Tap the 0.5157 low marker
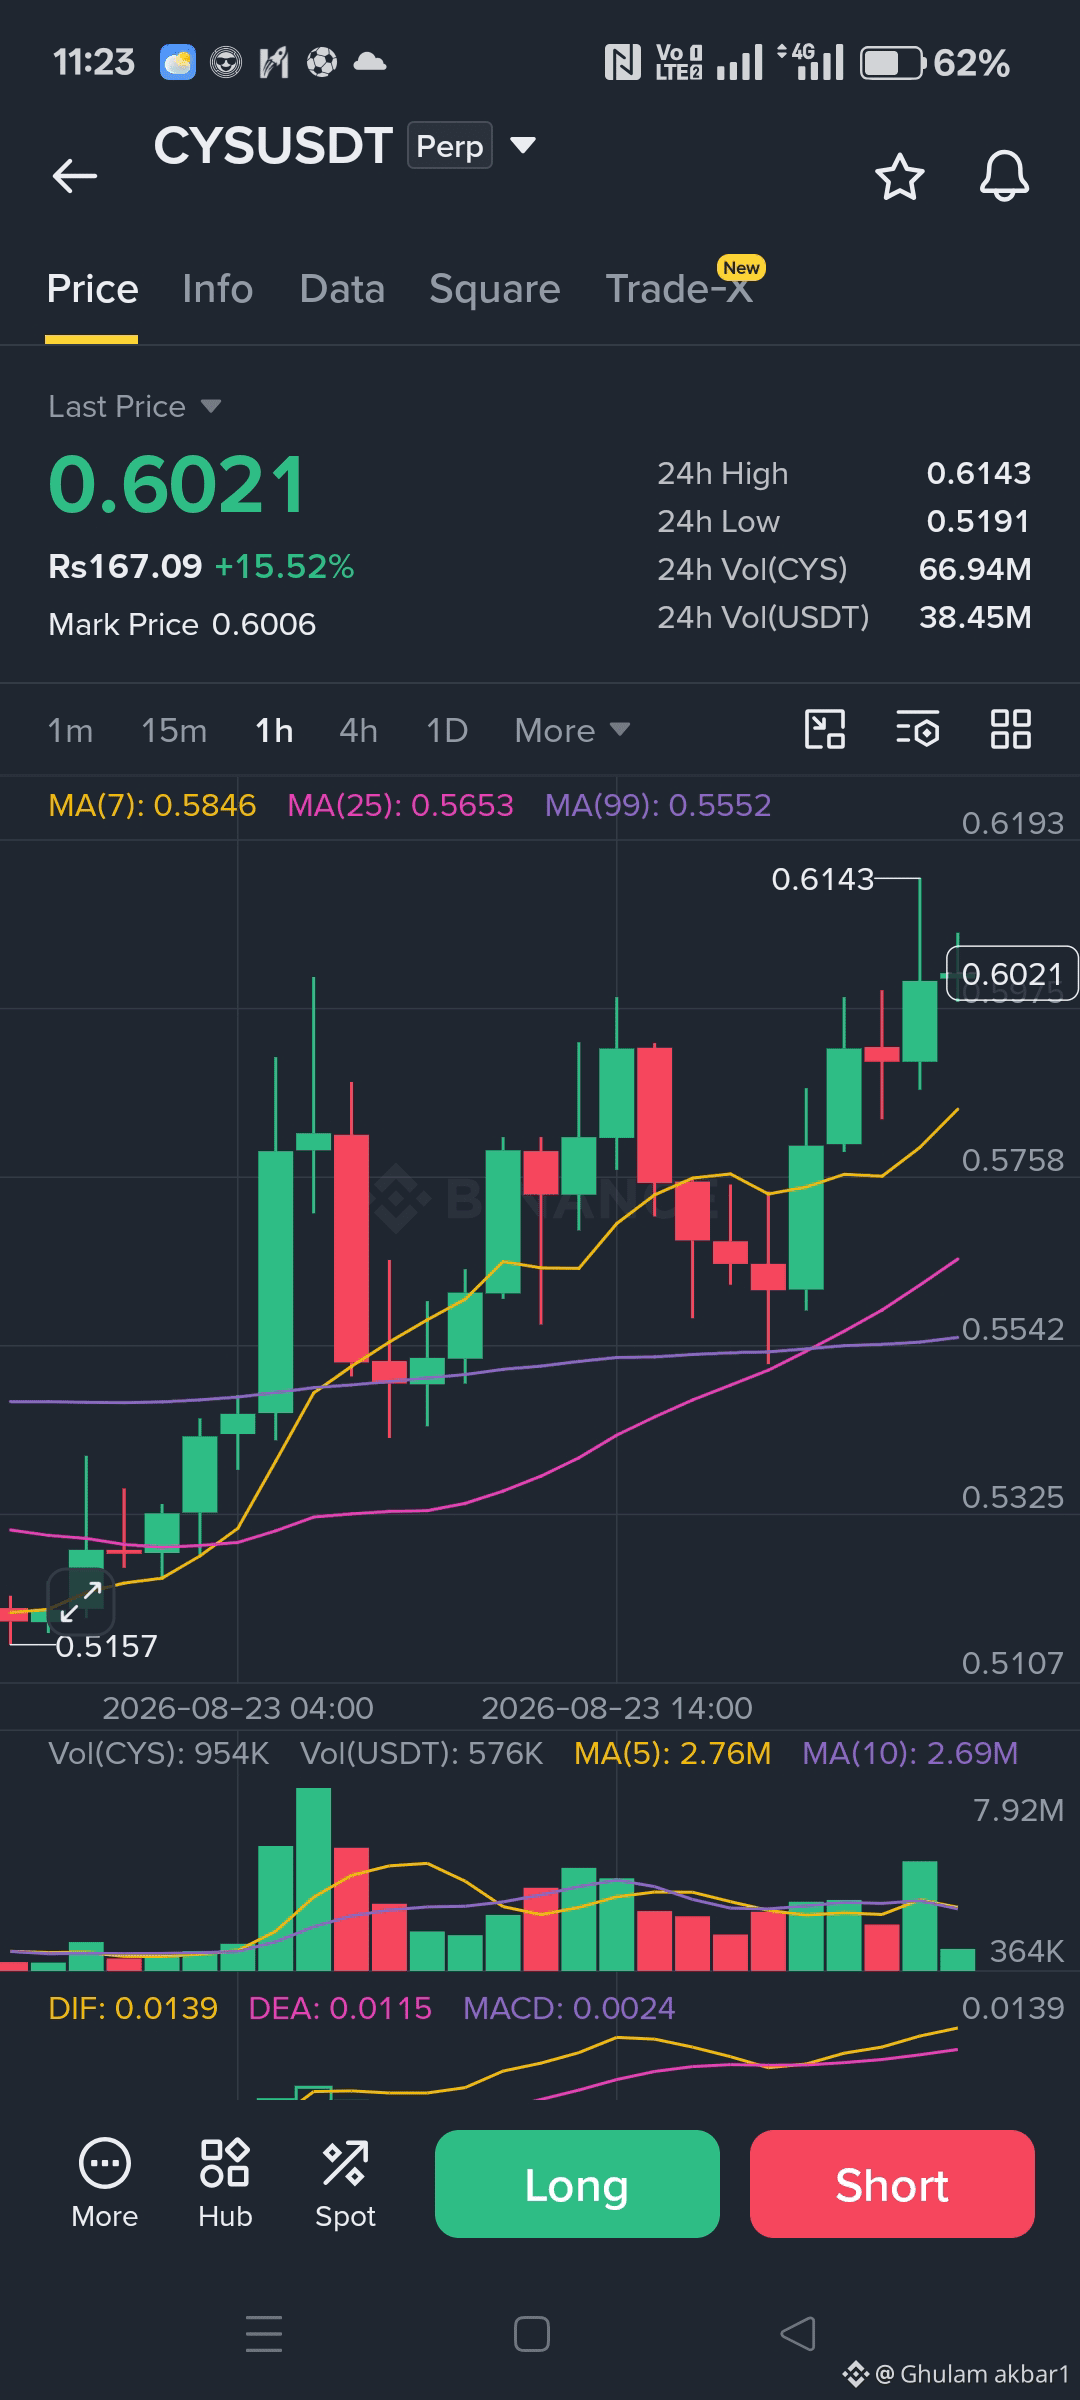Image resolution: width=1080 pixels, height=2400 pixels. click(106, 1647)
